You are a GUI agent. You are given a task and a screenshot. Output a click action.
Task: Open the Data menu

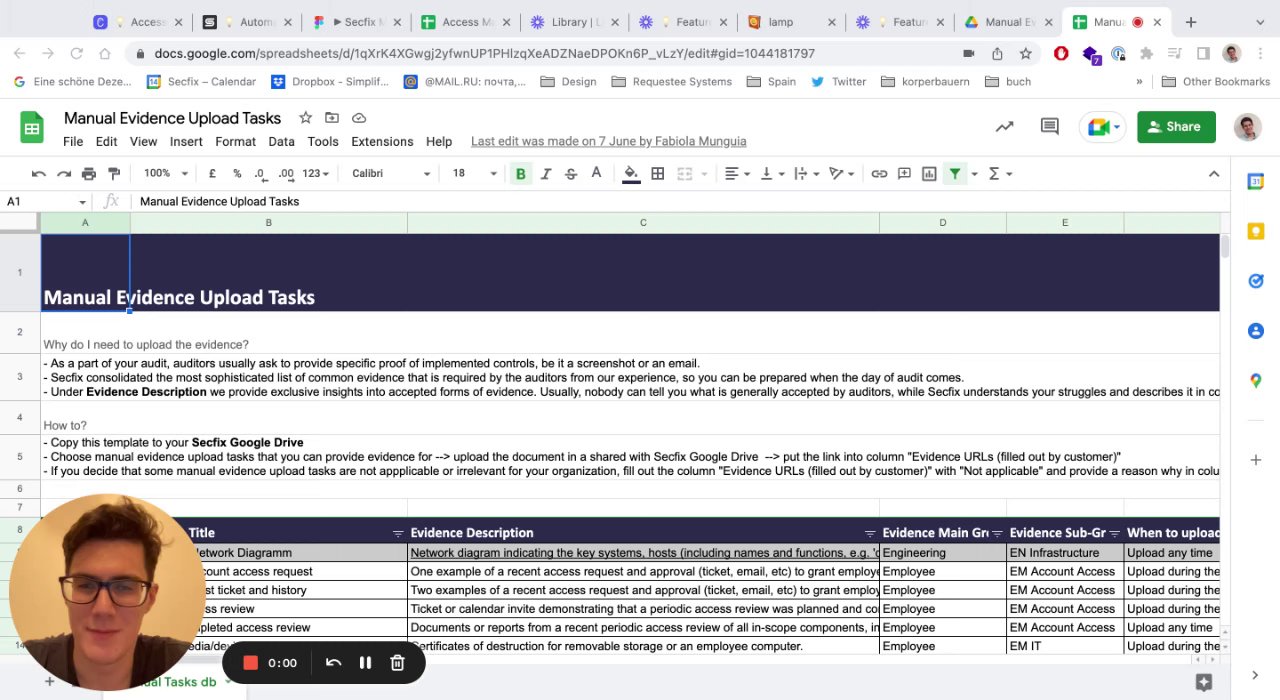click(x=281, y=142)
